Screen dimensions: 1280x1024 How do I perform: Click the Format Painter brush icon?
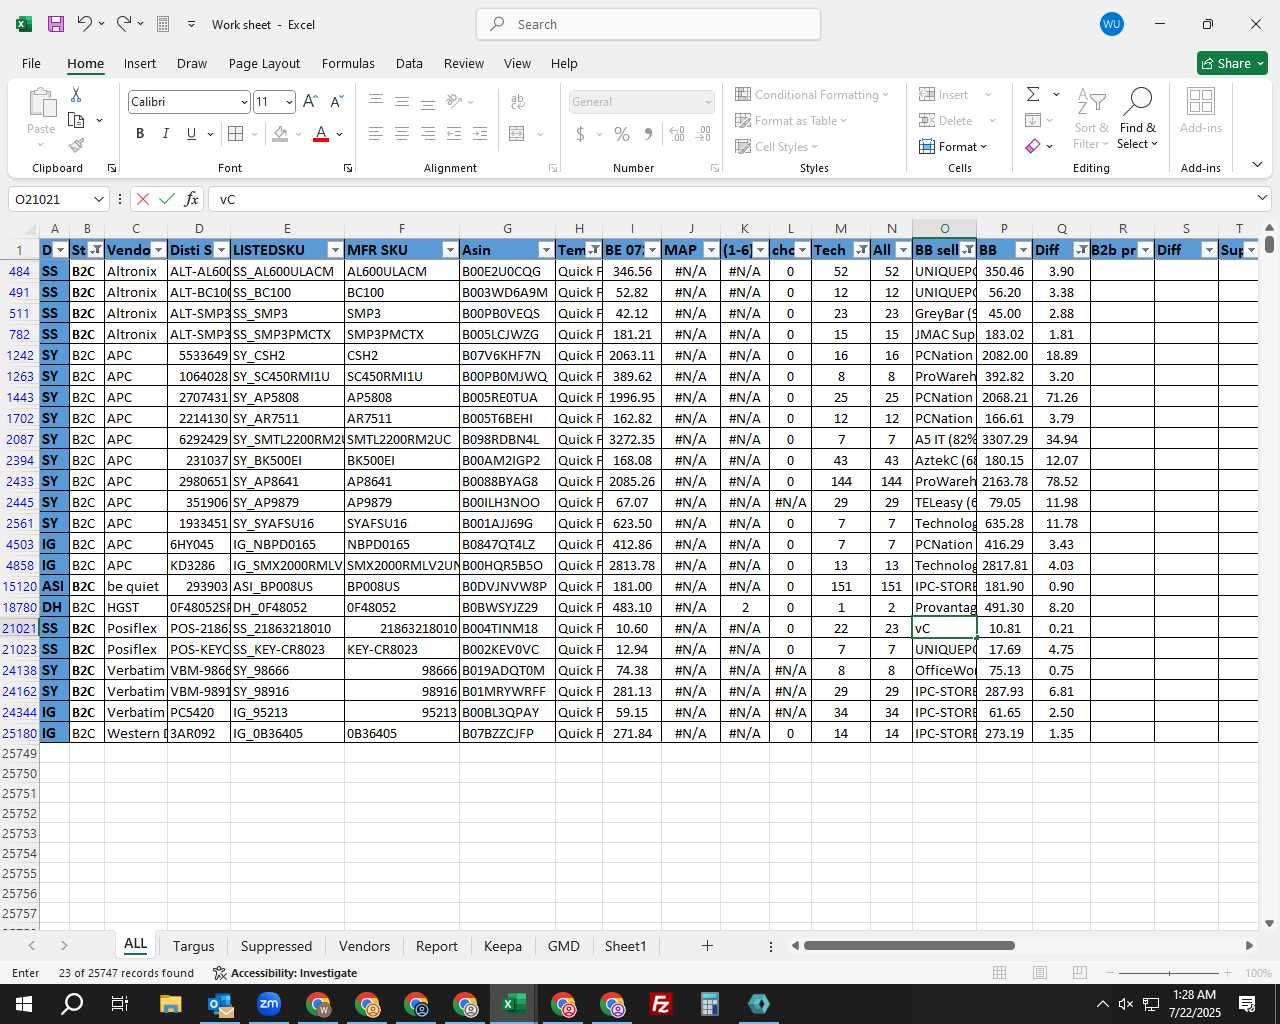point(76,145)
